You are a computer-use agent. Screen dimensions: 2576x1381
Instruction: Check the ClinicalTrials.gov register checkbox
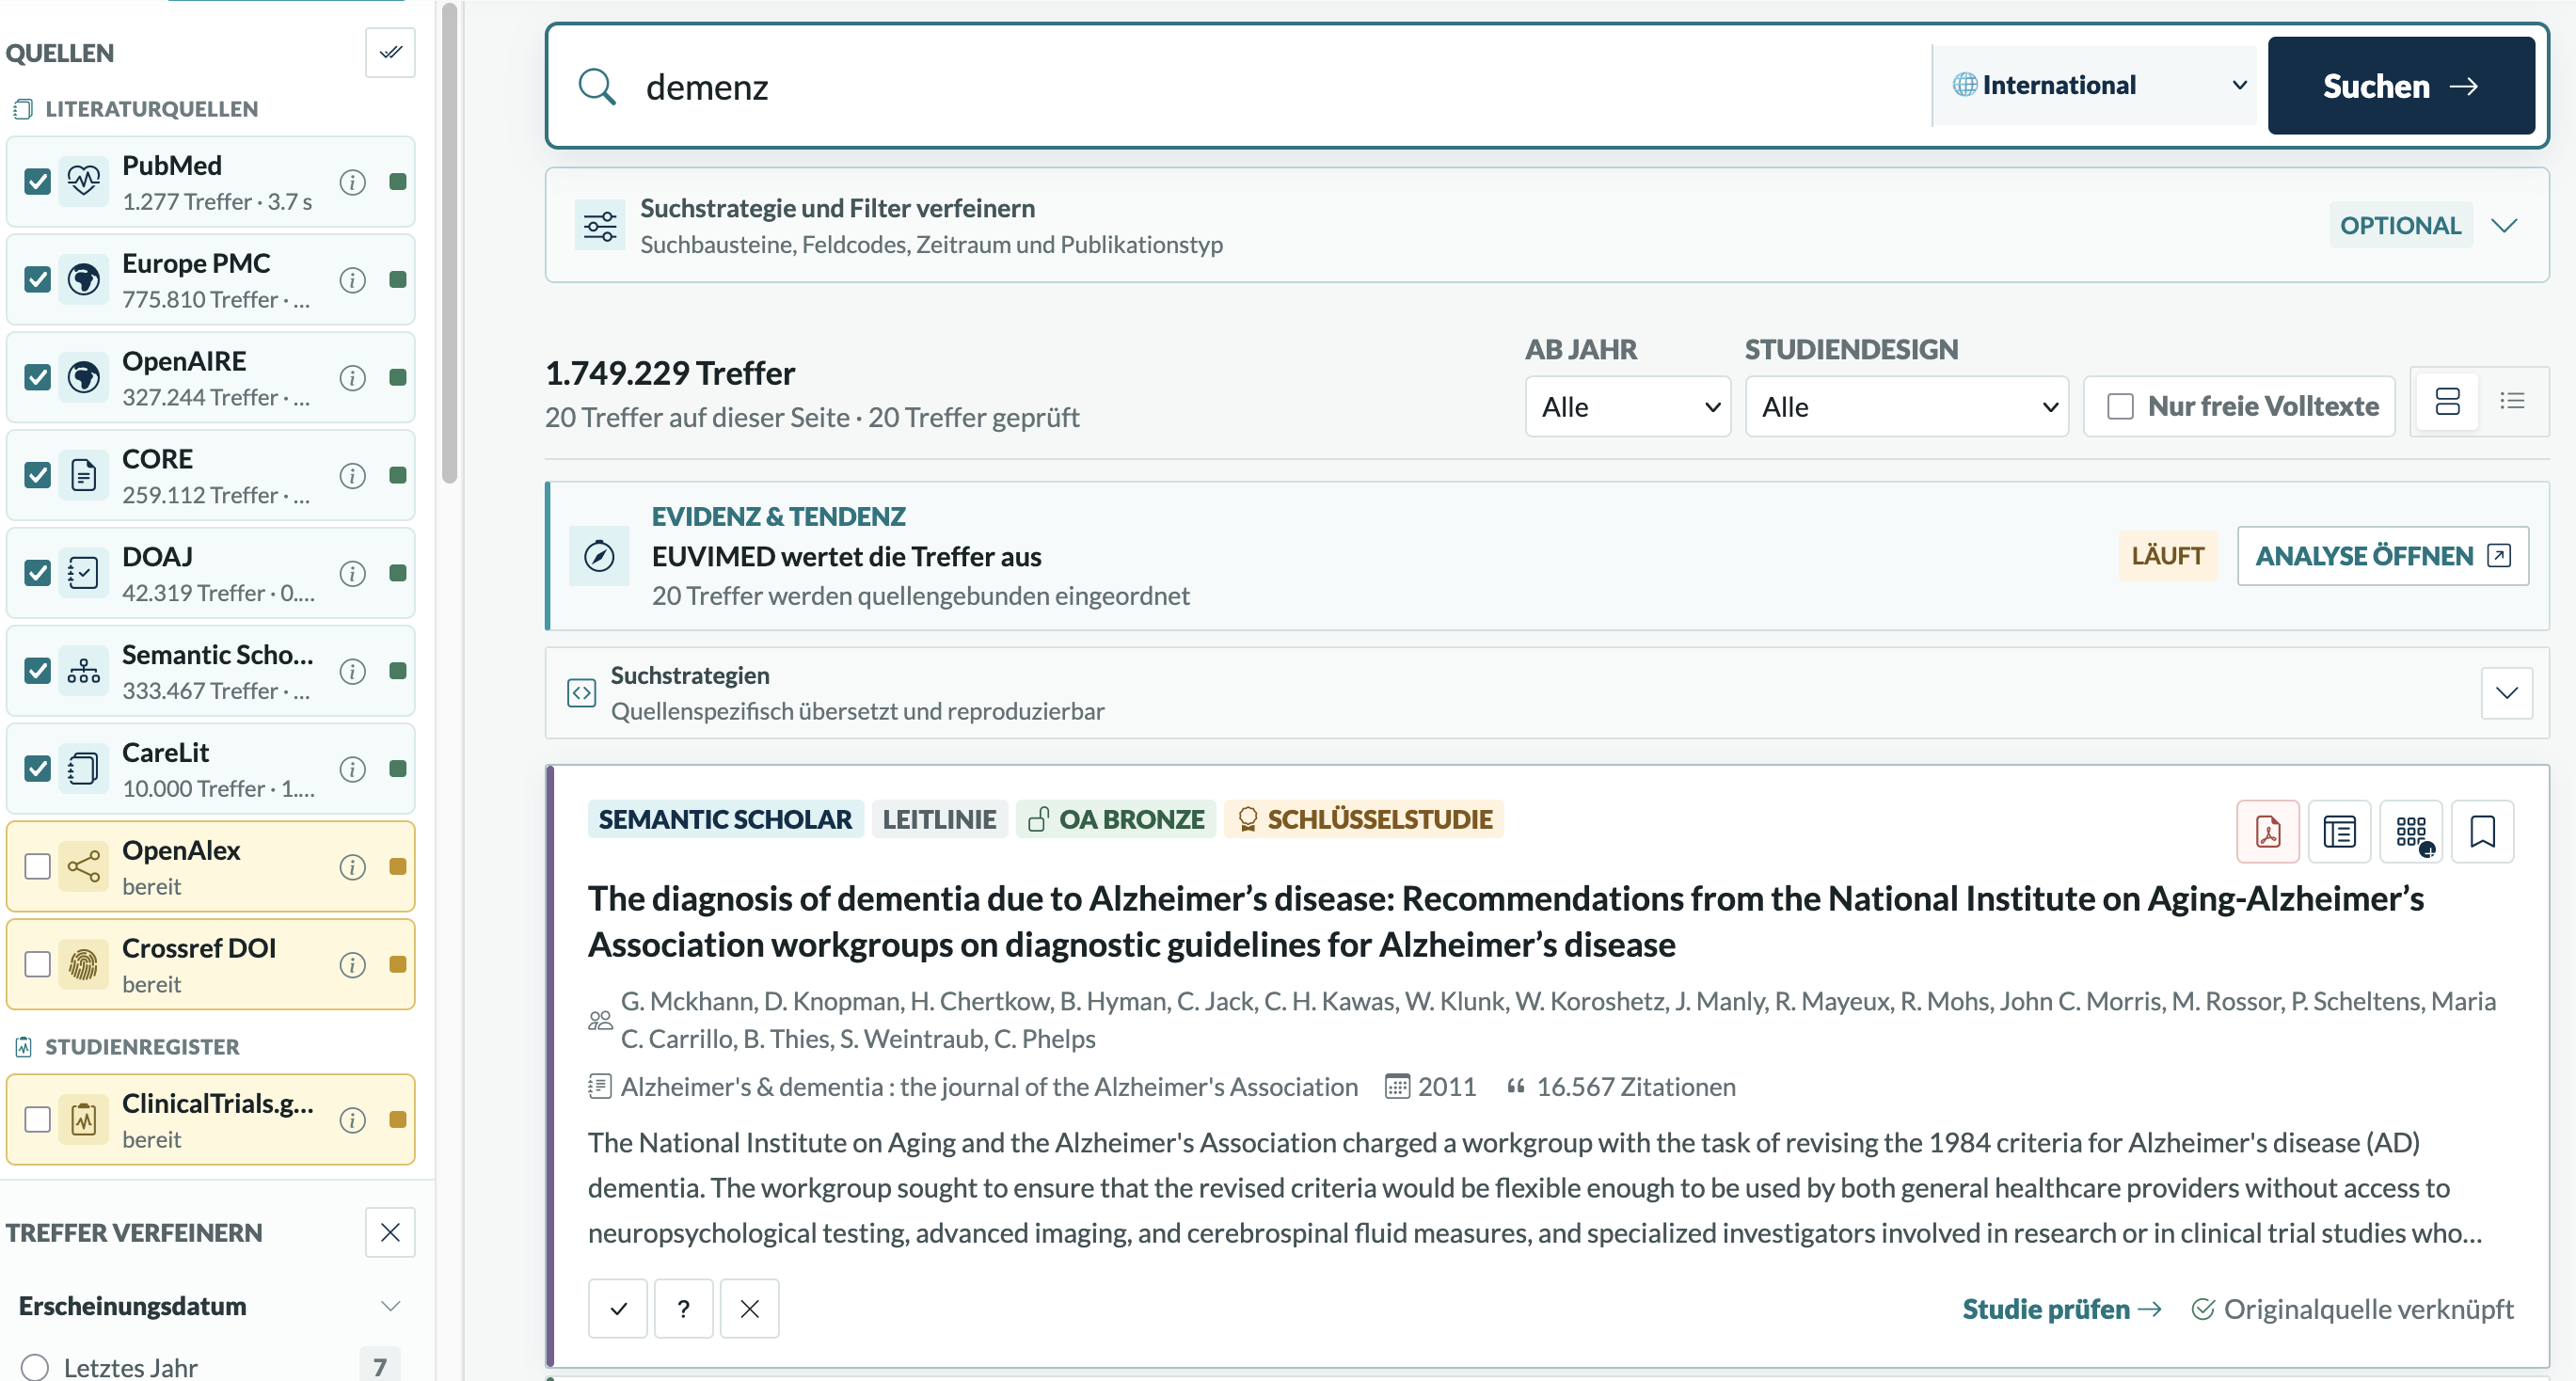[x=38, y=1119]
